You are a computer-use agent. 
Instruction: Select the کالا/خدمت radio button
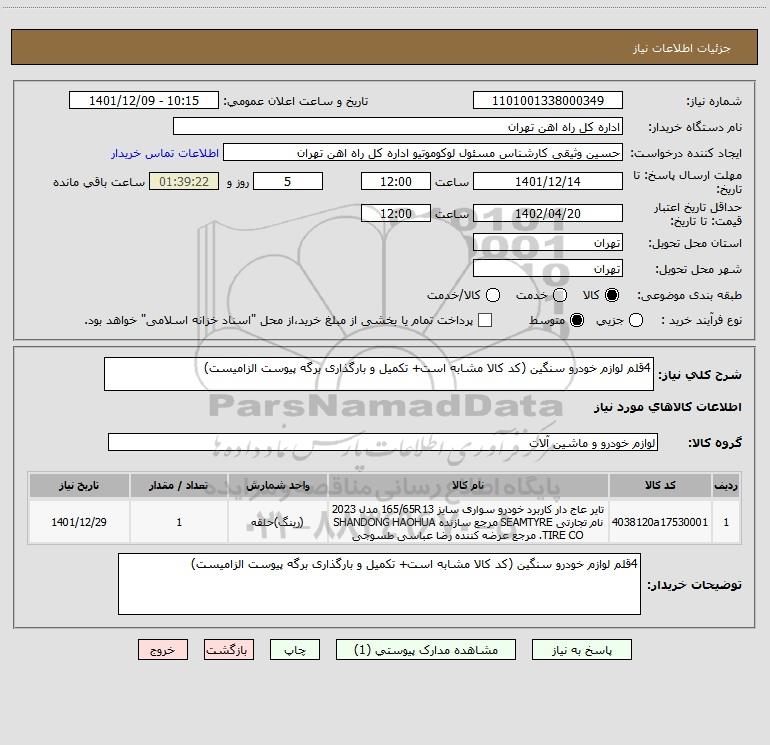pyautogui.click(x=493, y=295)
